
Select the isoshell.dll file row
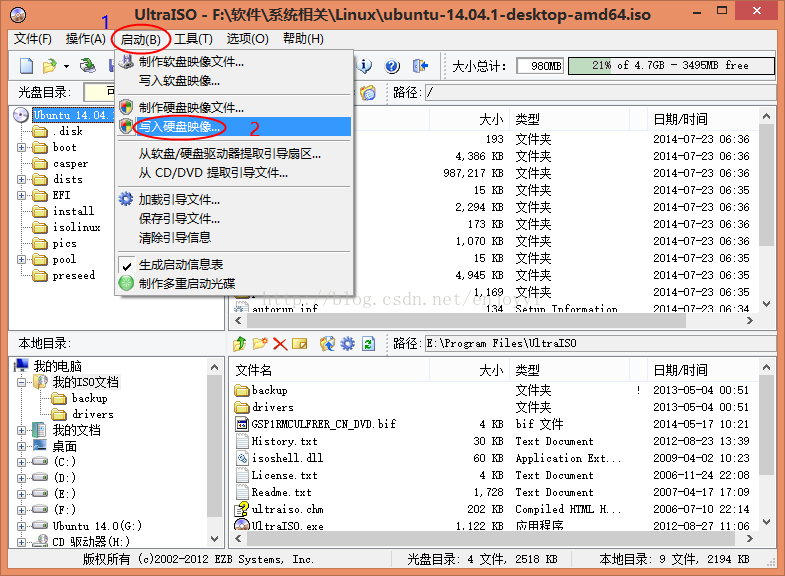tap(493, 458)
